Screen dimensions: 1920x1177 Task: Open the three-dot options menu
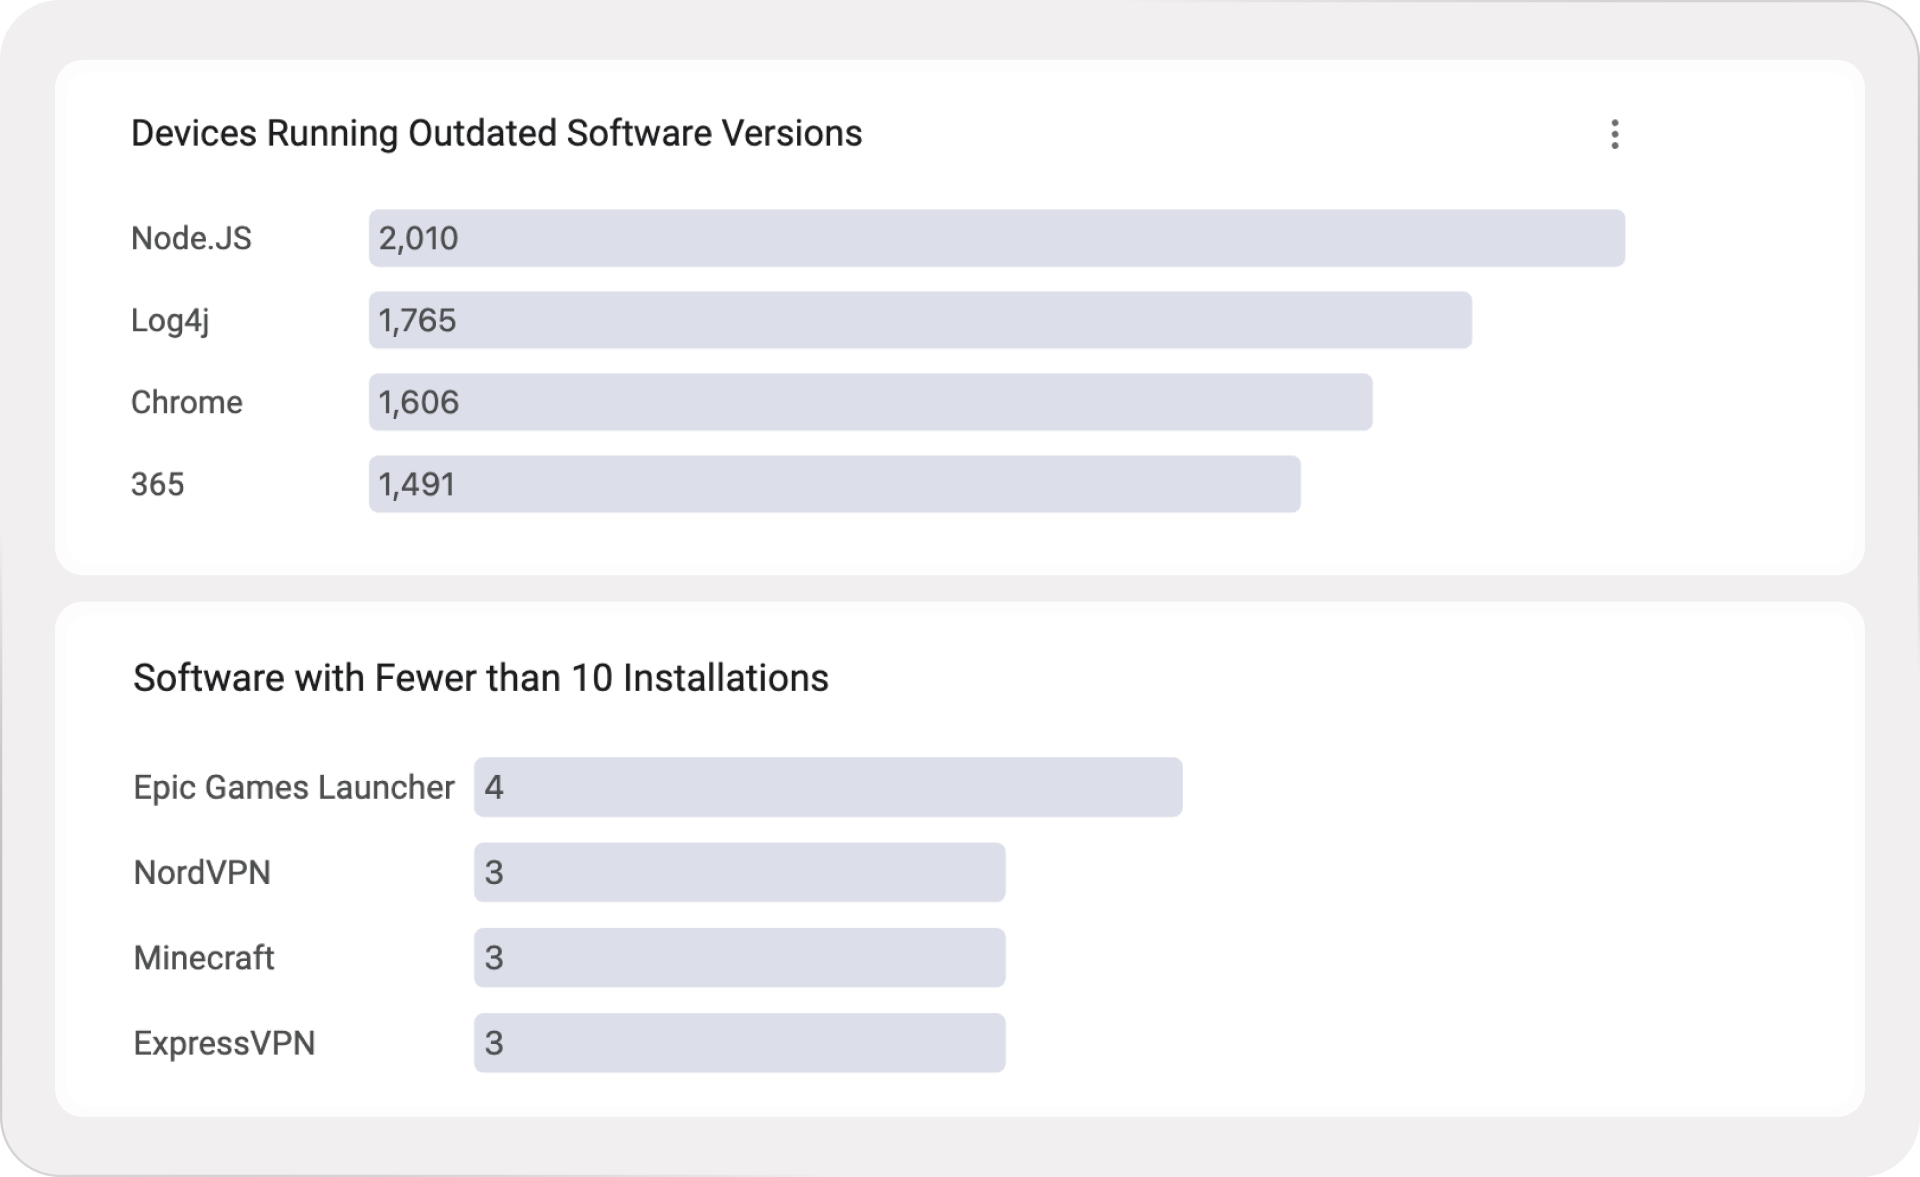(x=1614, y=134)
